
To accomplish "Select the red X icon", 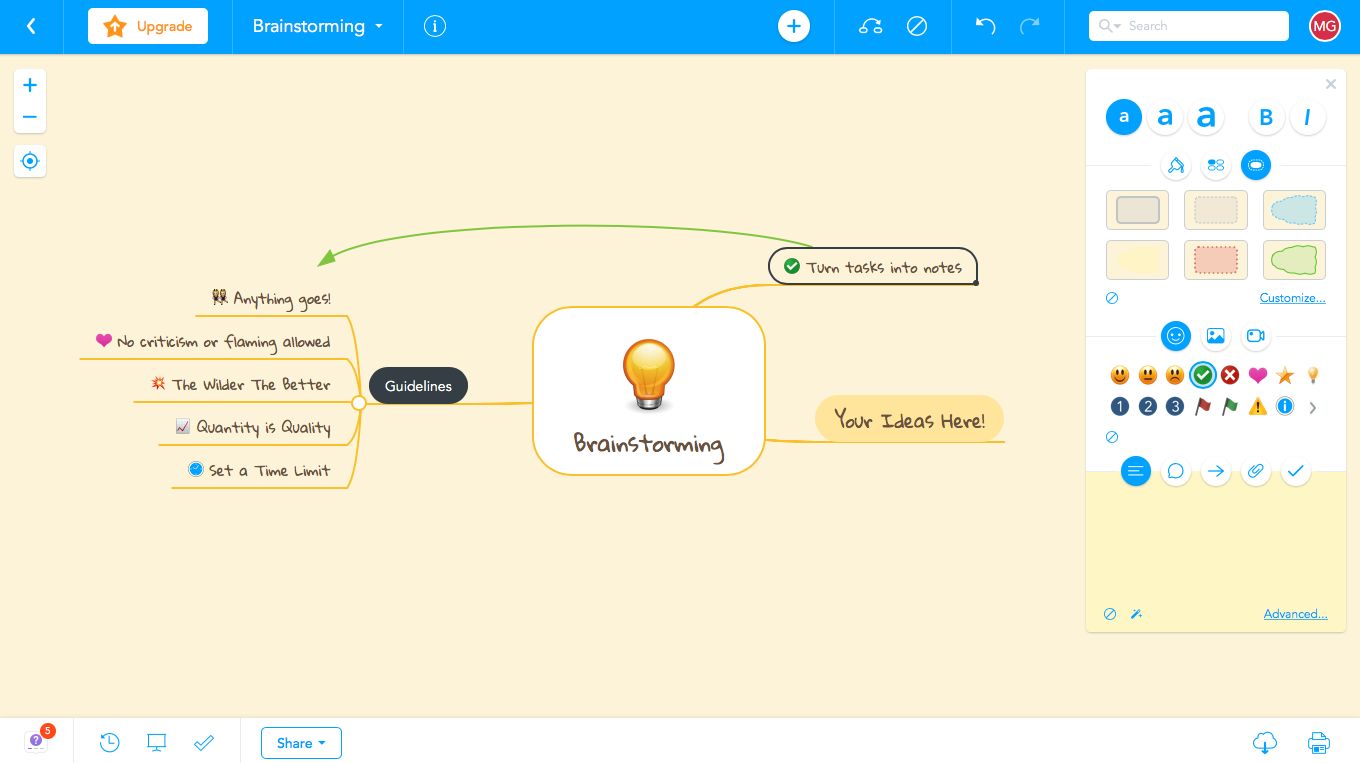I will pyautogui.click(x=1230, y=375).
